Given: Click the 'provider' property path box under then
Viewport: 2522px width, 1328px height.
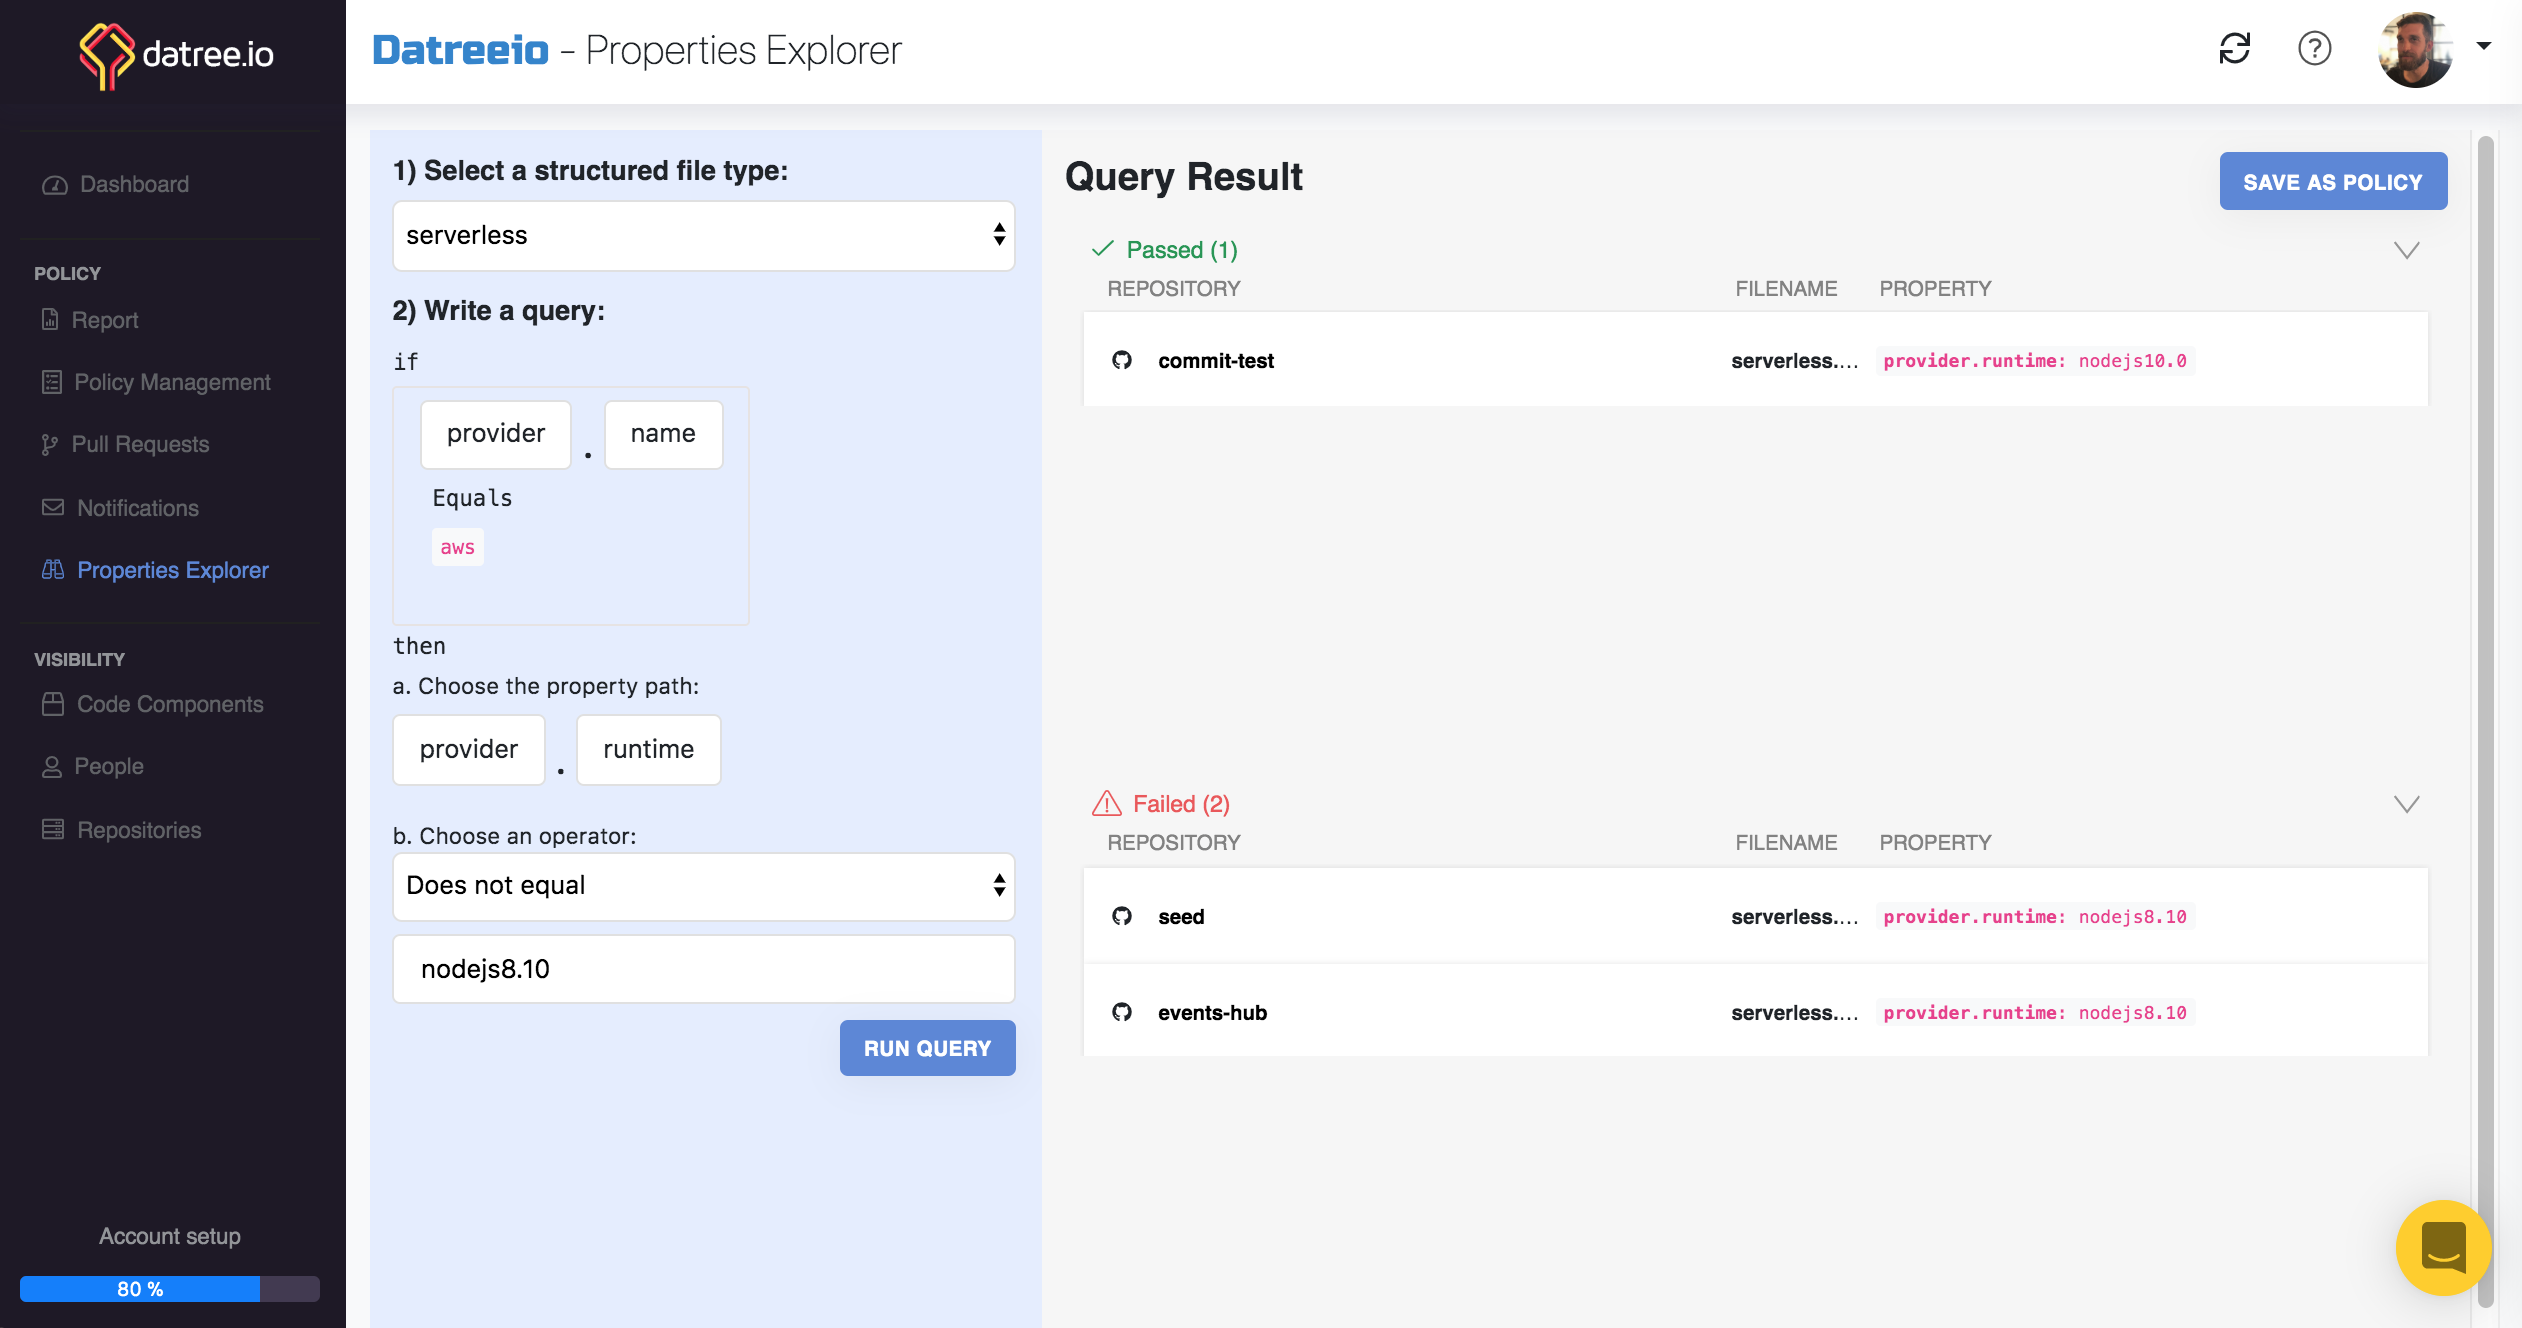Looking at the screenshot, I should click(x=469, y=750).
